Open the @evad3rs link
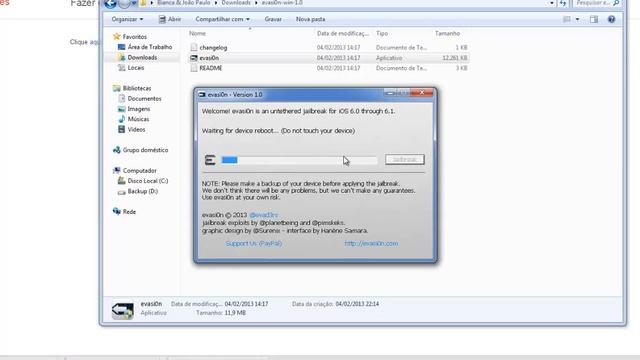 pos(263,215)
